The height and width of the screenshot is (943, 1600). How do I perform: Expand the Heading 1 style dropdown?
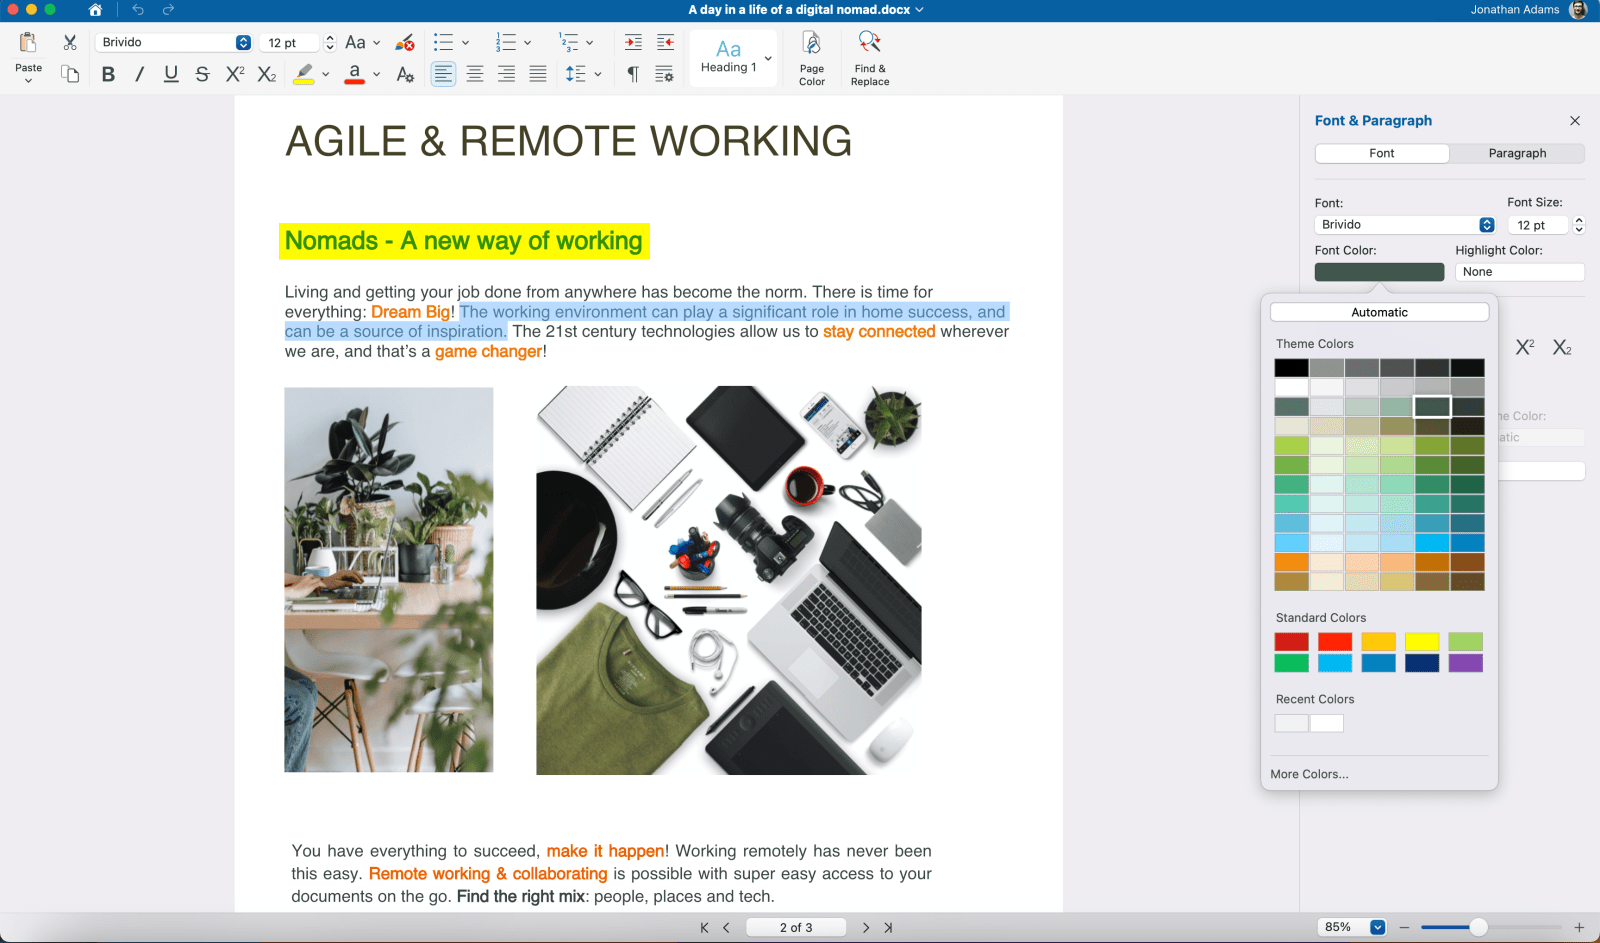(x=768, y=59)
